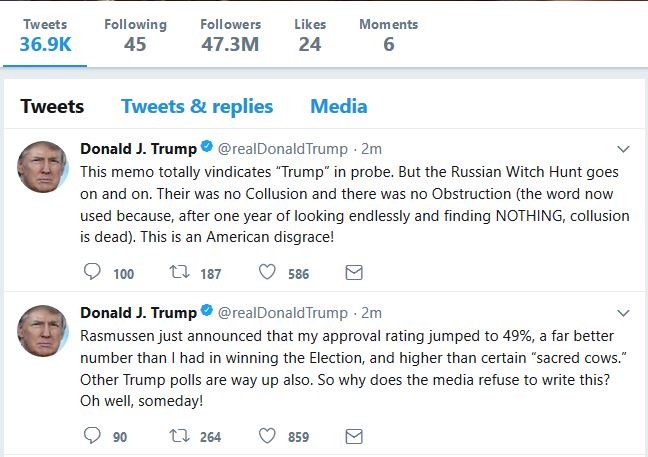
Task: Reply to the memo vindication tweet
Action: 93,272
